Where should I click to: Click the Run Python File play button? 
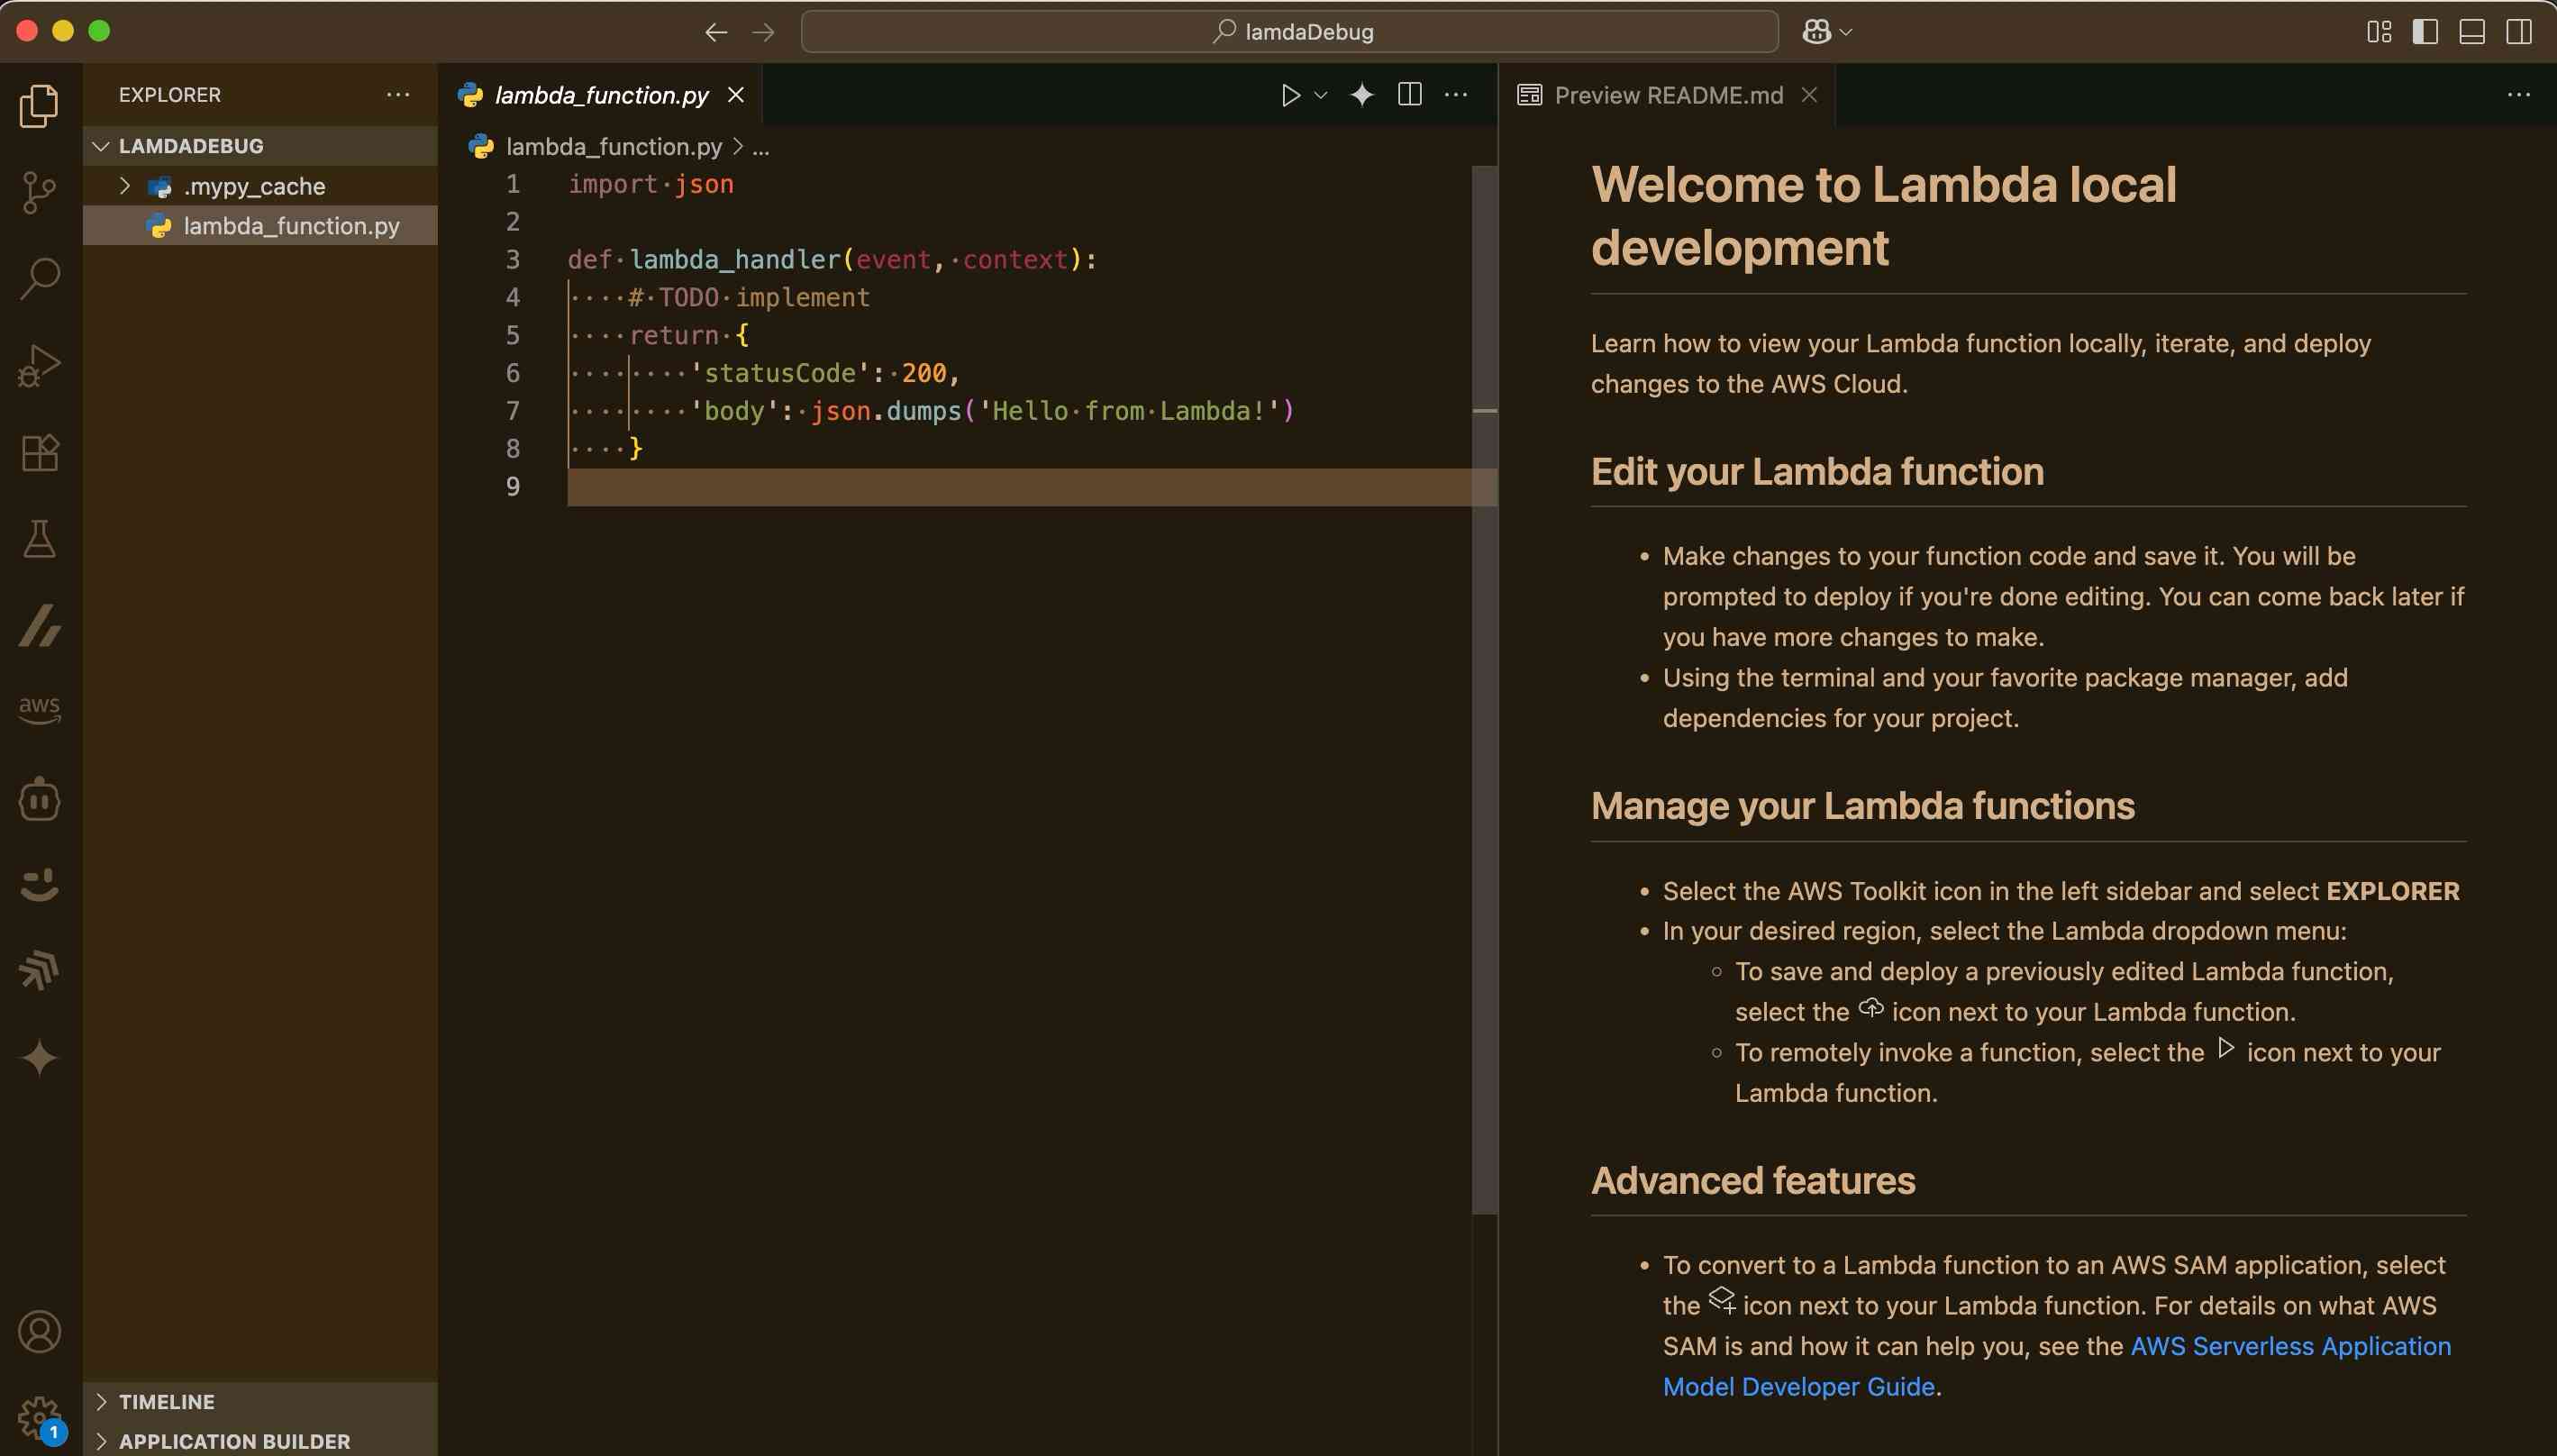tap(1290, 95)
